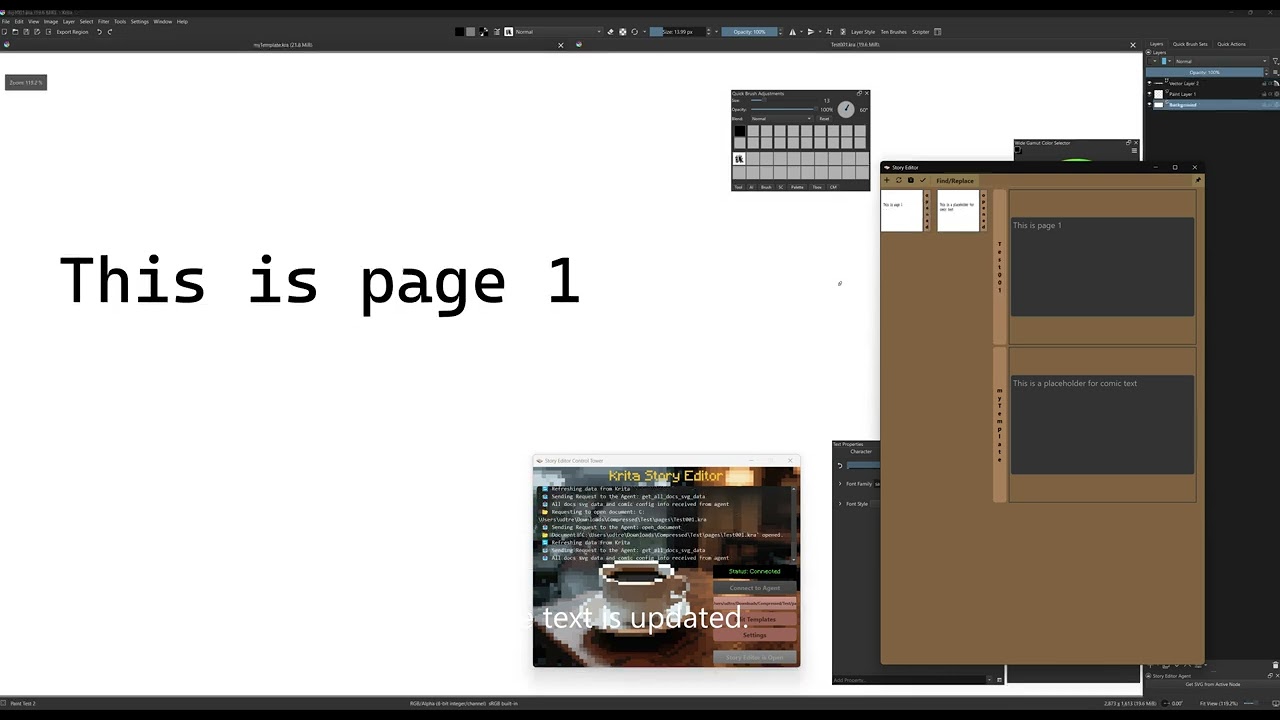This screenshot has width=1280, height=720.
Task: Add a new page in the Story Editor
Action: (x=887, y=180)
